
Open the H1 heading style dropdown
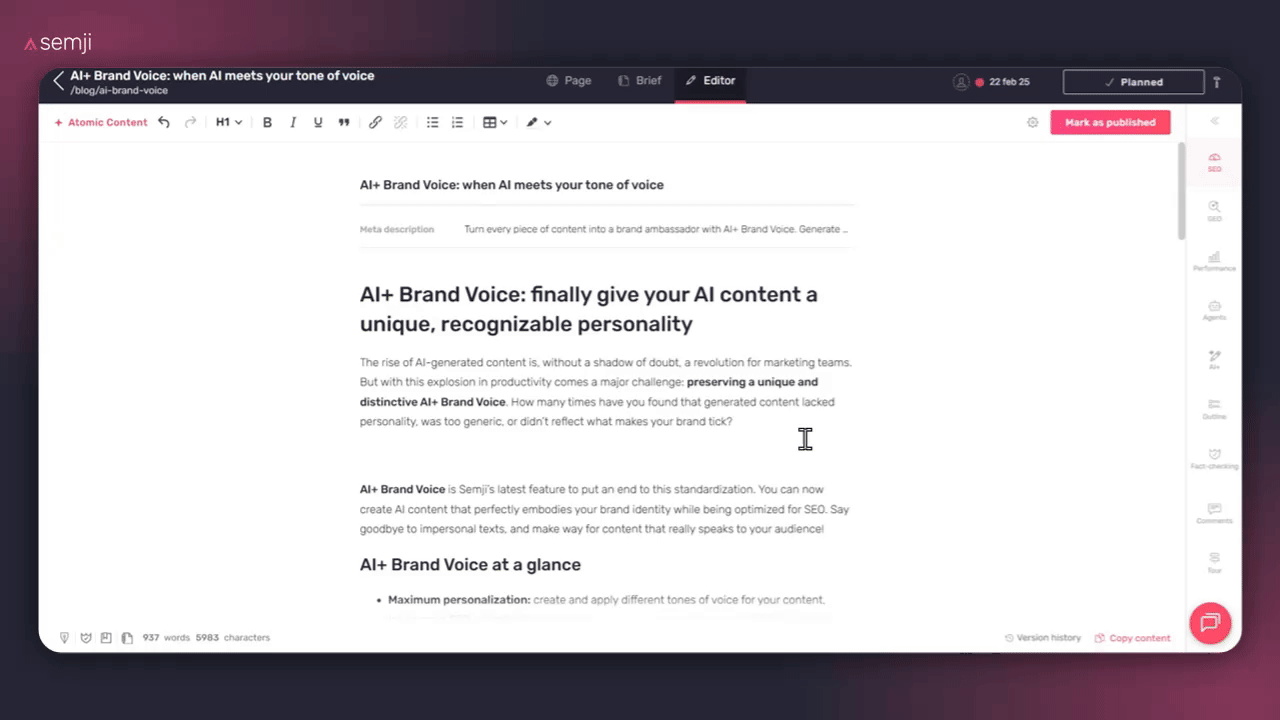pos(228,122)
